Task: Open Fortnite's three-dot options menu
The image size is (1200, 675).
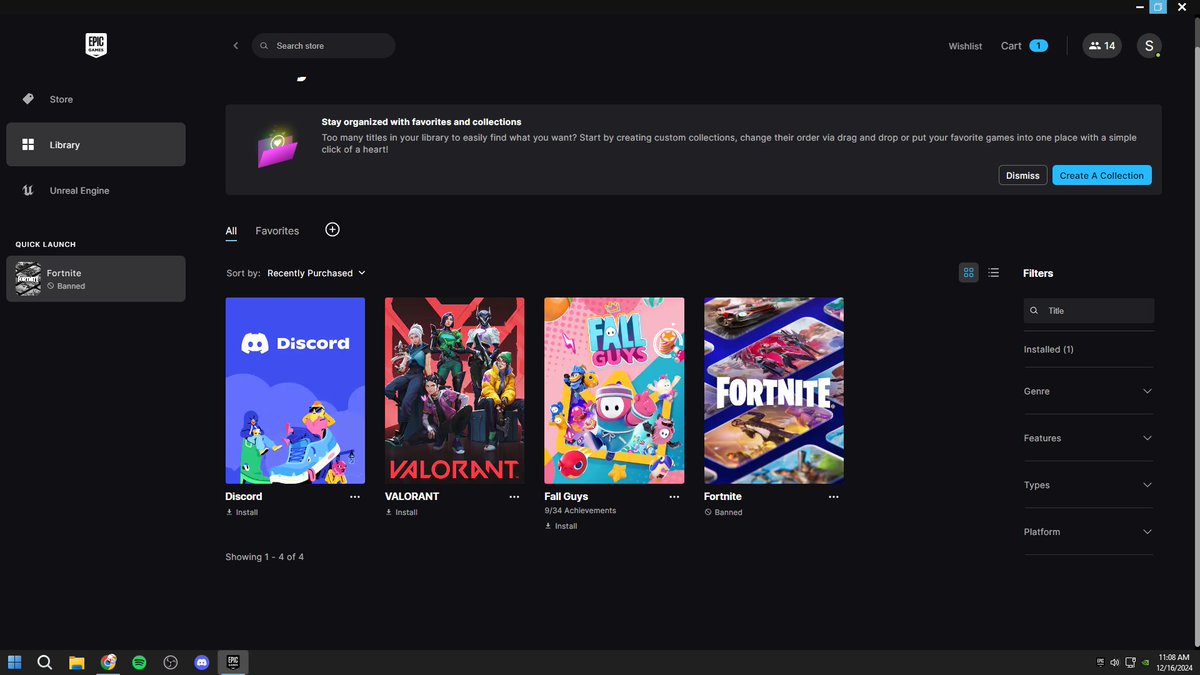Action: (x=834, y=497)
